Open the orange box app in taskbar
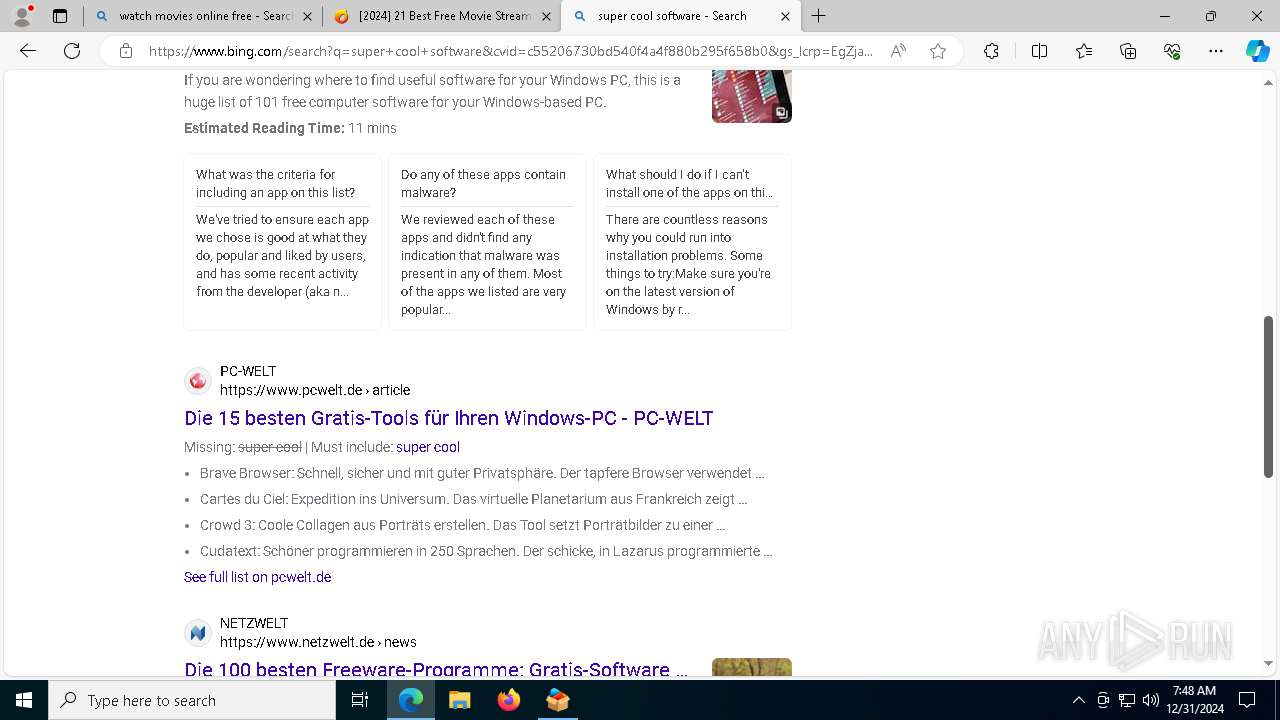This screenshot has height=720, width=1280. coord(558,700)
